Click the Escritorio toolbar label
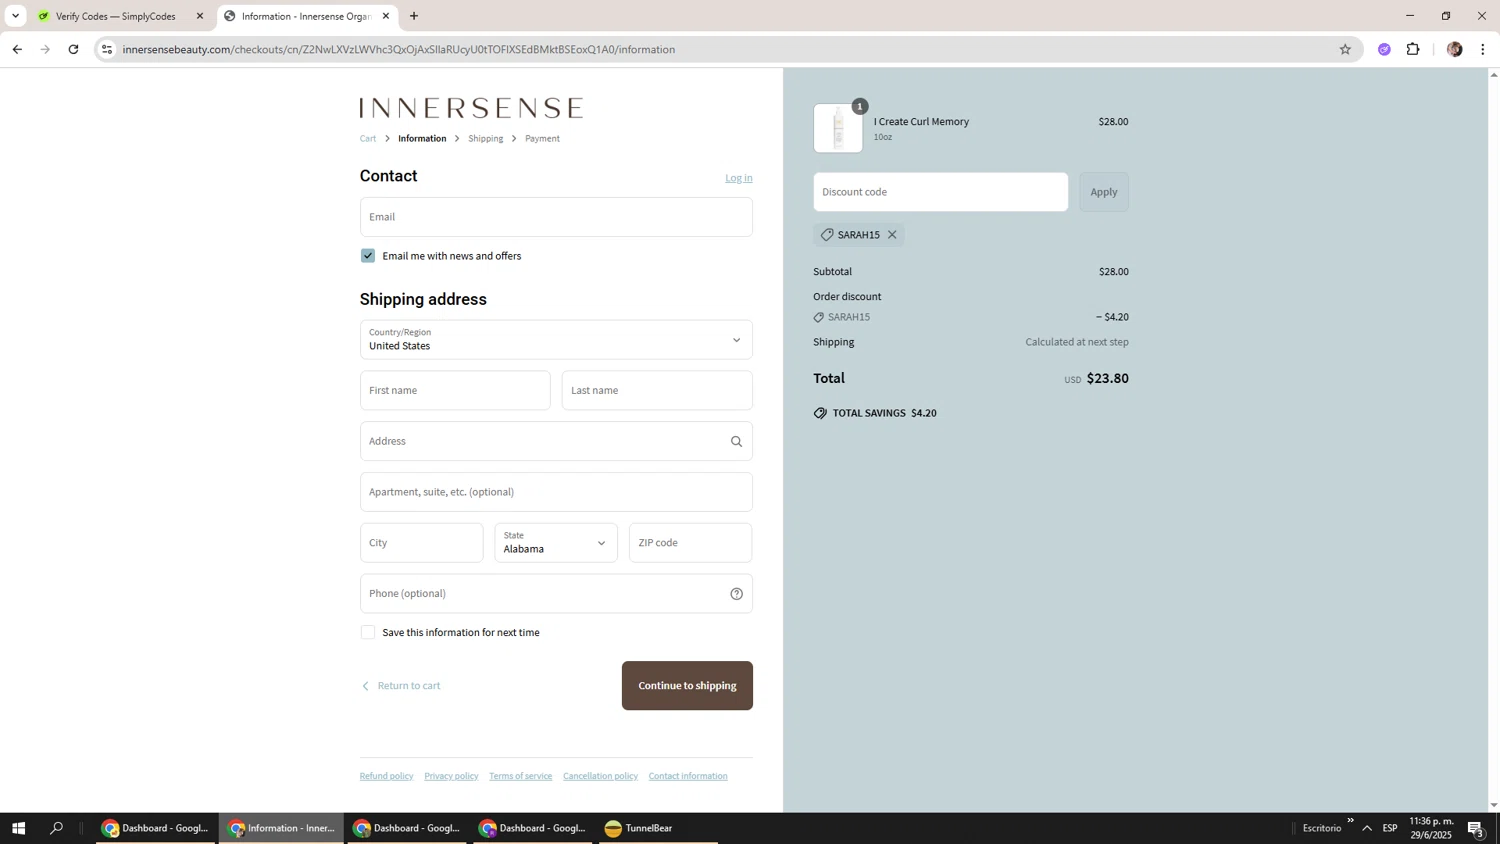The image size is (1500, 844). coord(1322,828)
